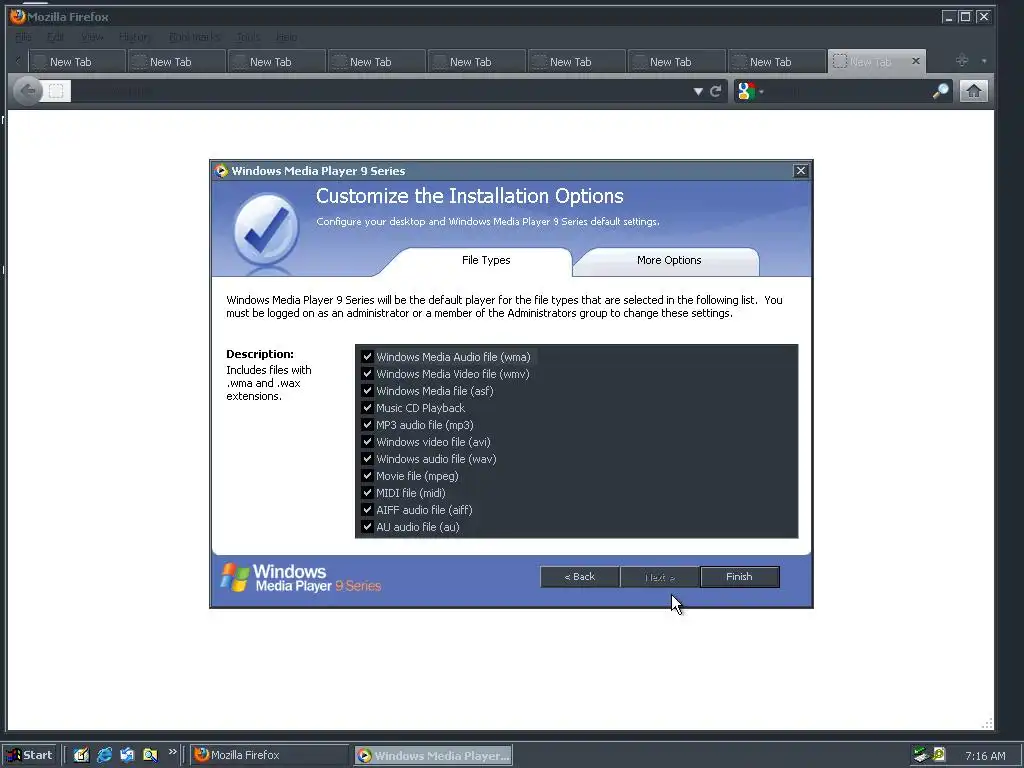Click the Description heading text
Viewport: 1024px width, 768px height.
point(260,354)
